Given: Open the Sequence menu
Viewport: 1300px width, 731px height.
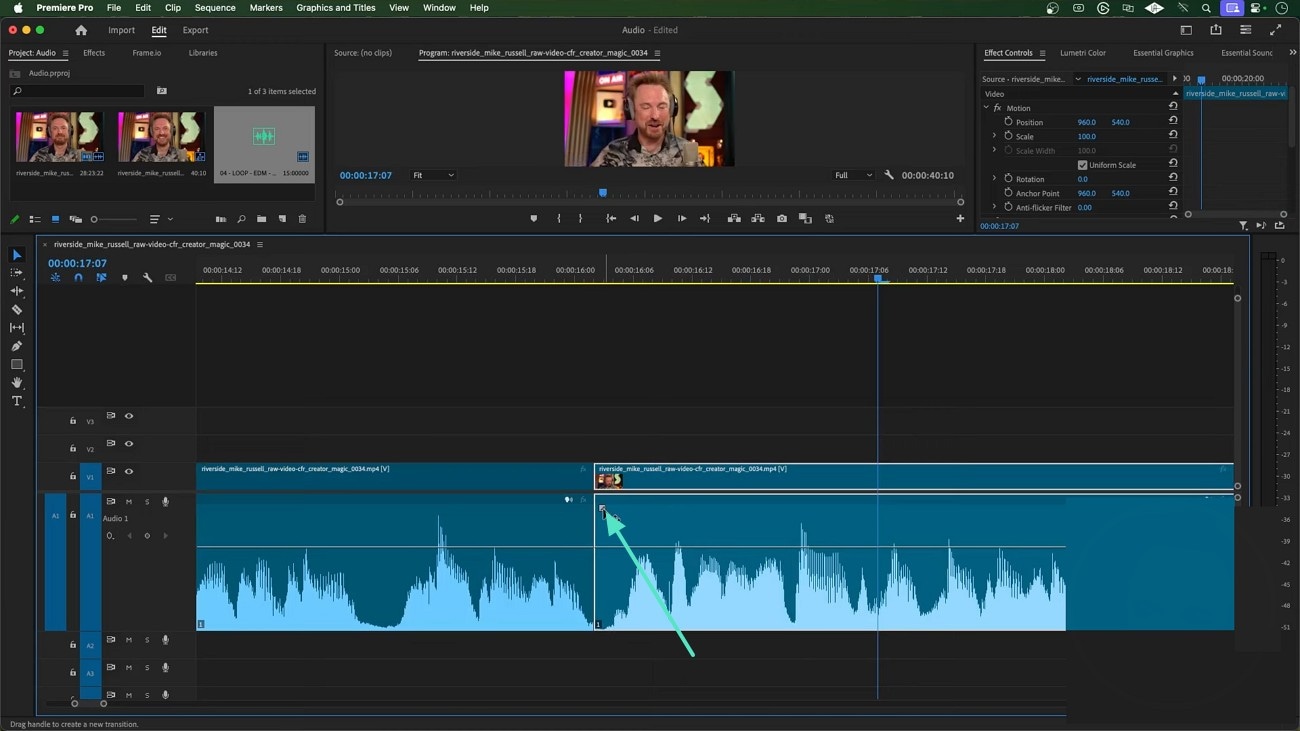Looking at the screenshot, I should tap(214, 8).
